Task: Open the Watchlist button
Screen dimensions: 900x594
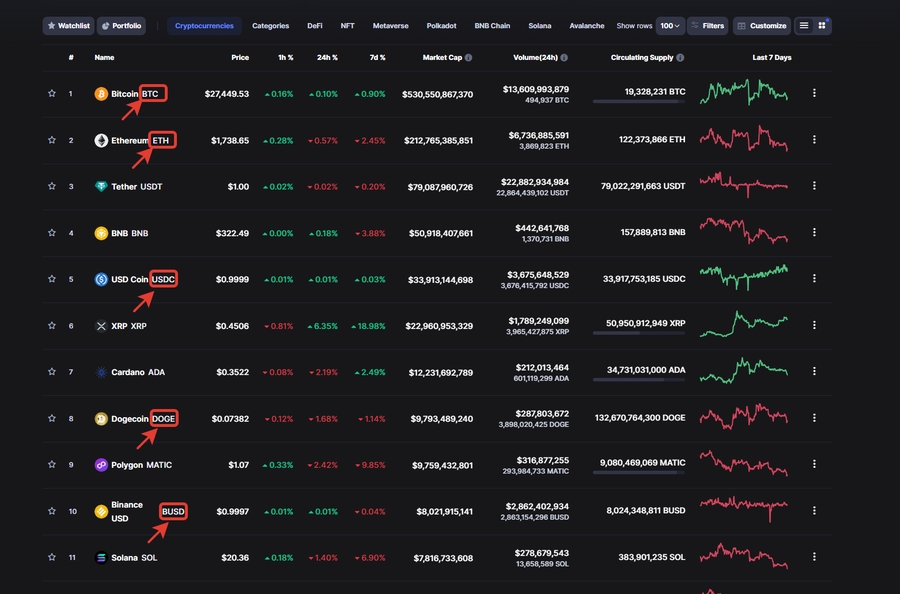Action: (x=68, y=26)
